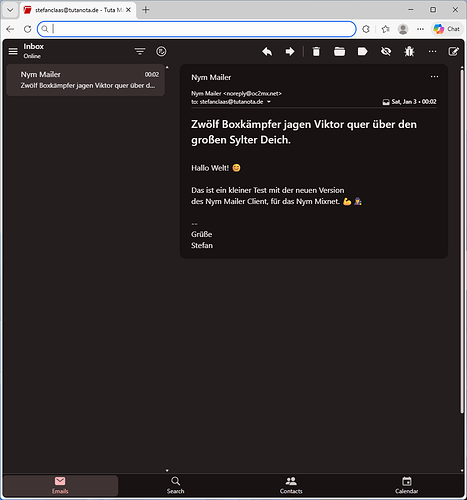Screen dimensions: 467x500
Task: Open tab search dropdown arrow
Action: 10,10
